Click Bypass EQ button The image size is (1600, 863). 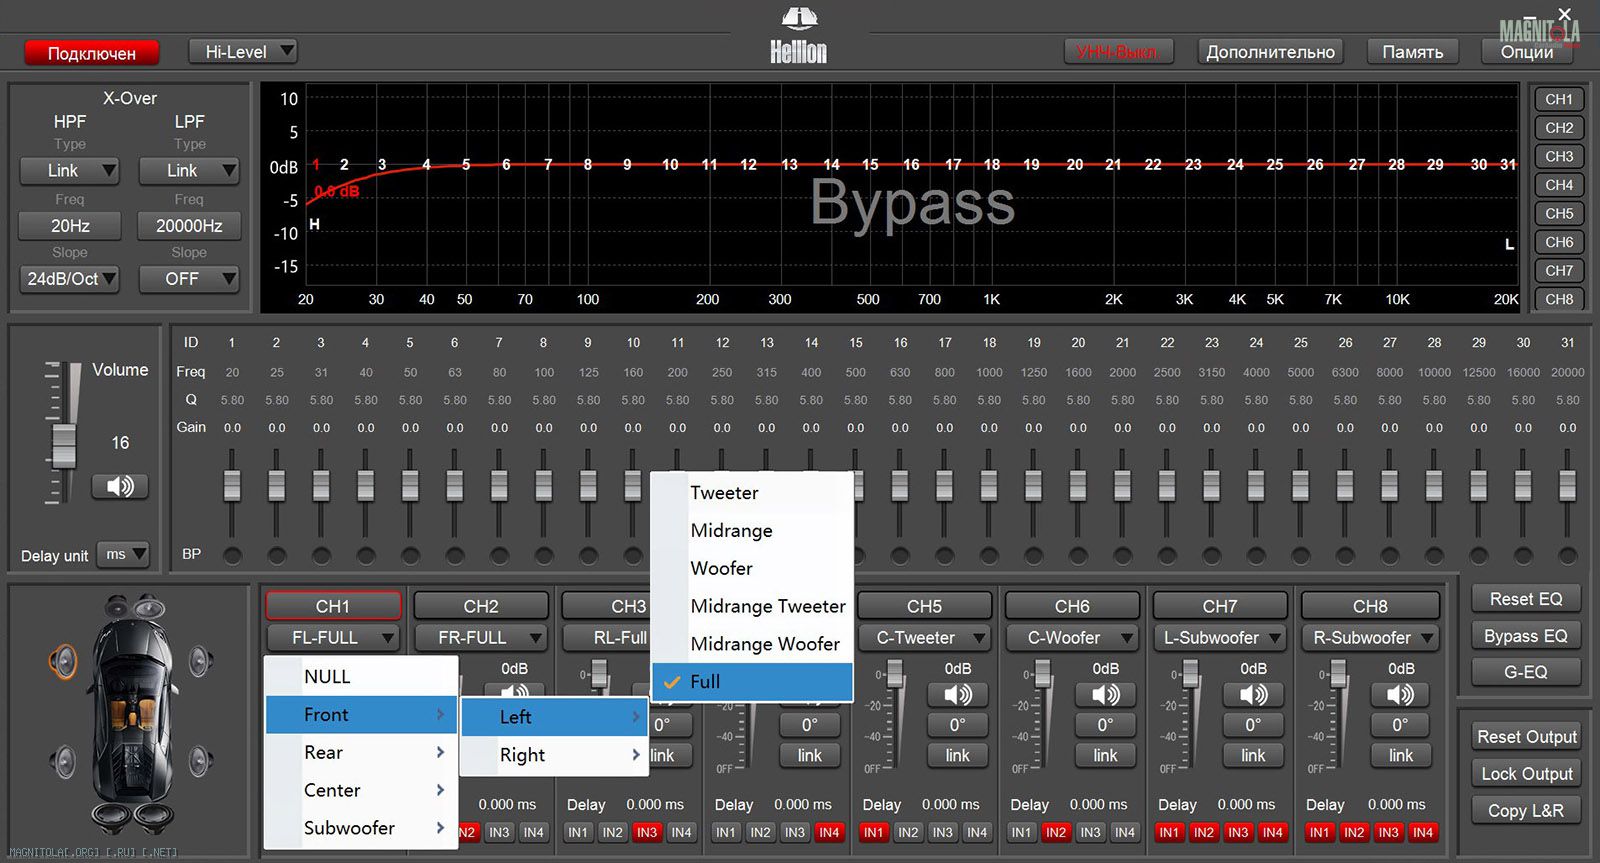click(x=1526, y=636)
